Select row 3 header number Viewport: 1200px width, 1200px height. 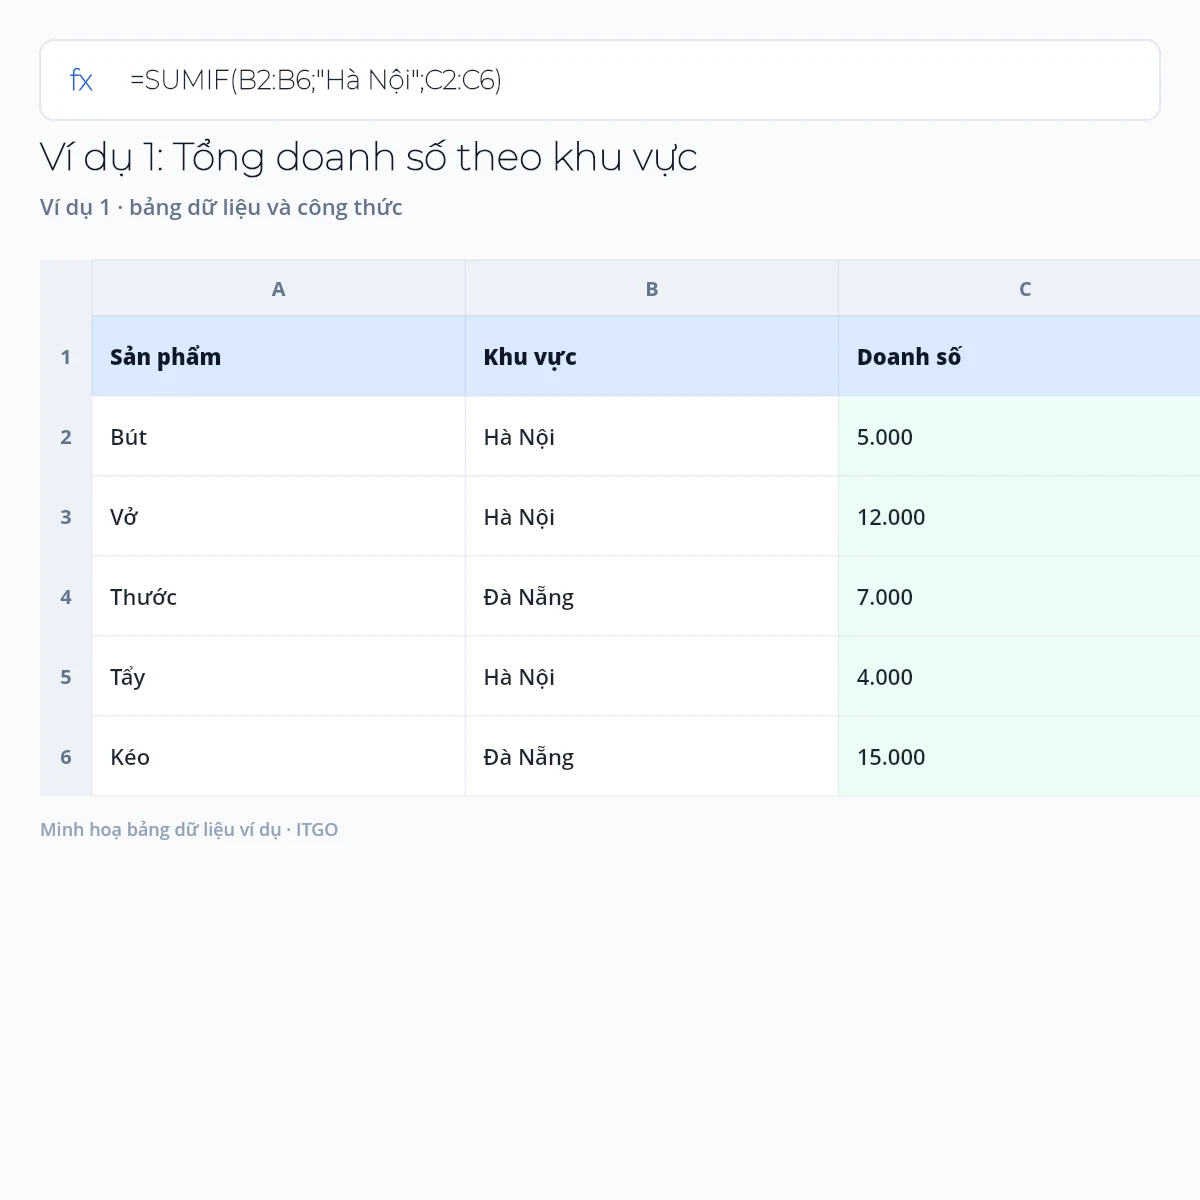(x=66, y=517)
